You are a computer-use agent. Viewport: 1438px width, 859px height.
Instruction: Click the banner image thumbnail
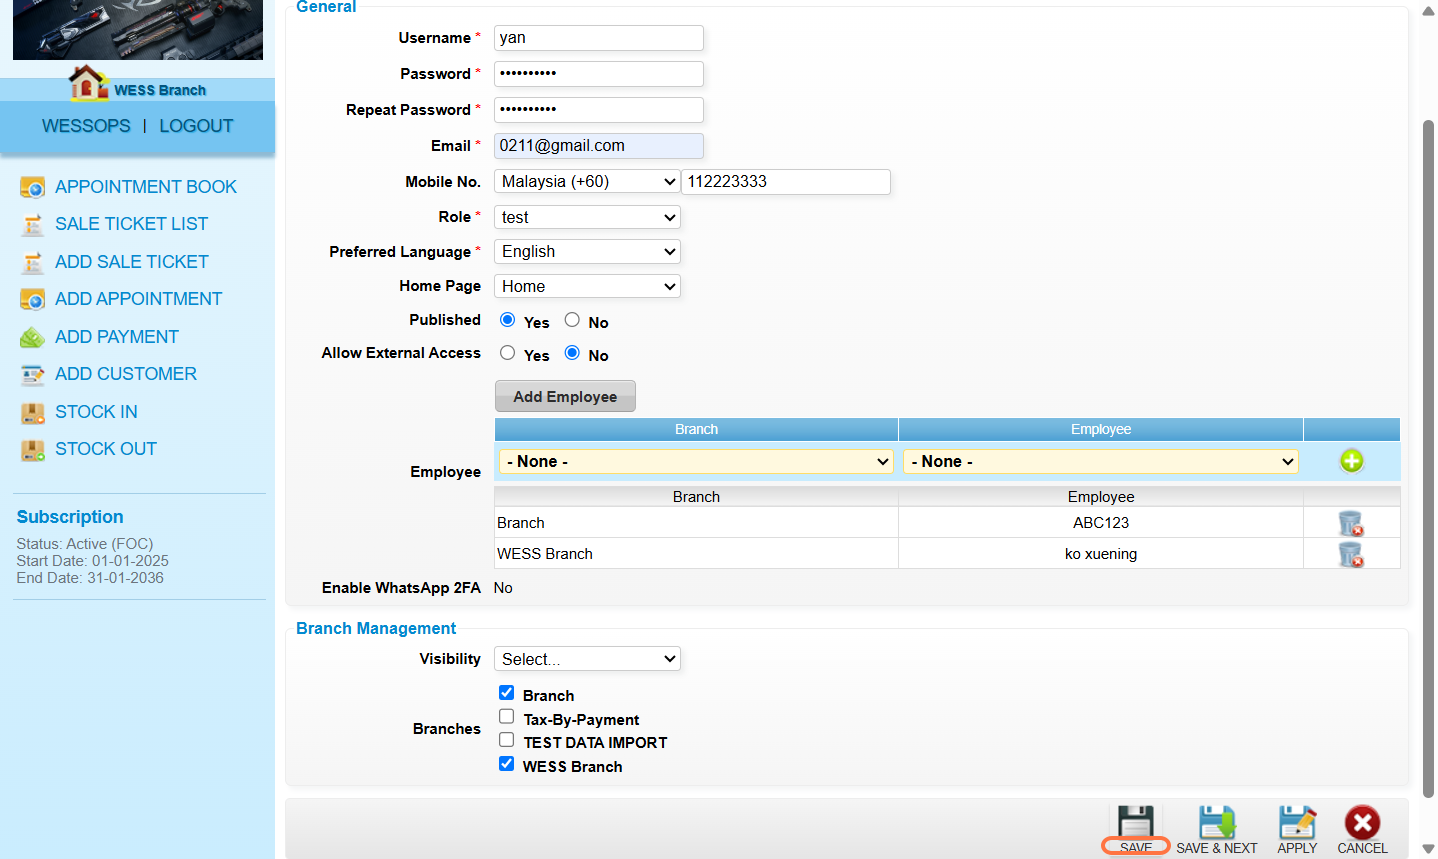pos(138,30)
